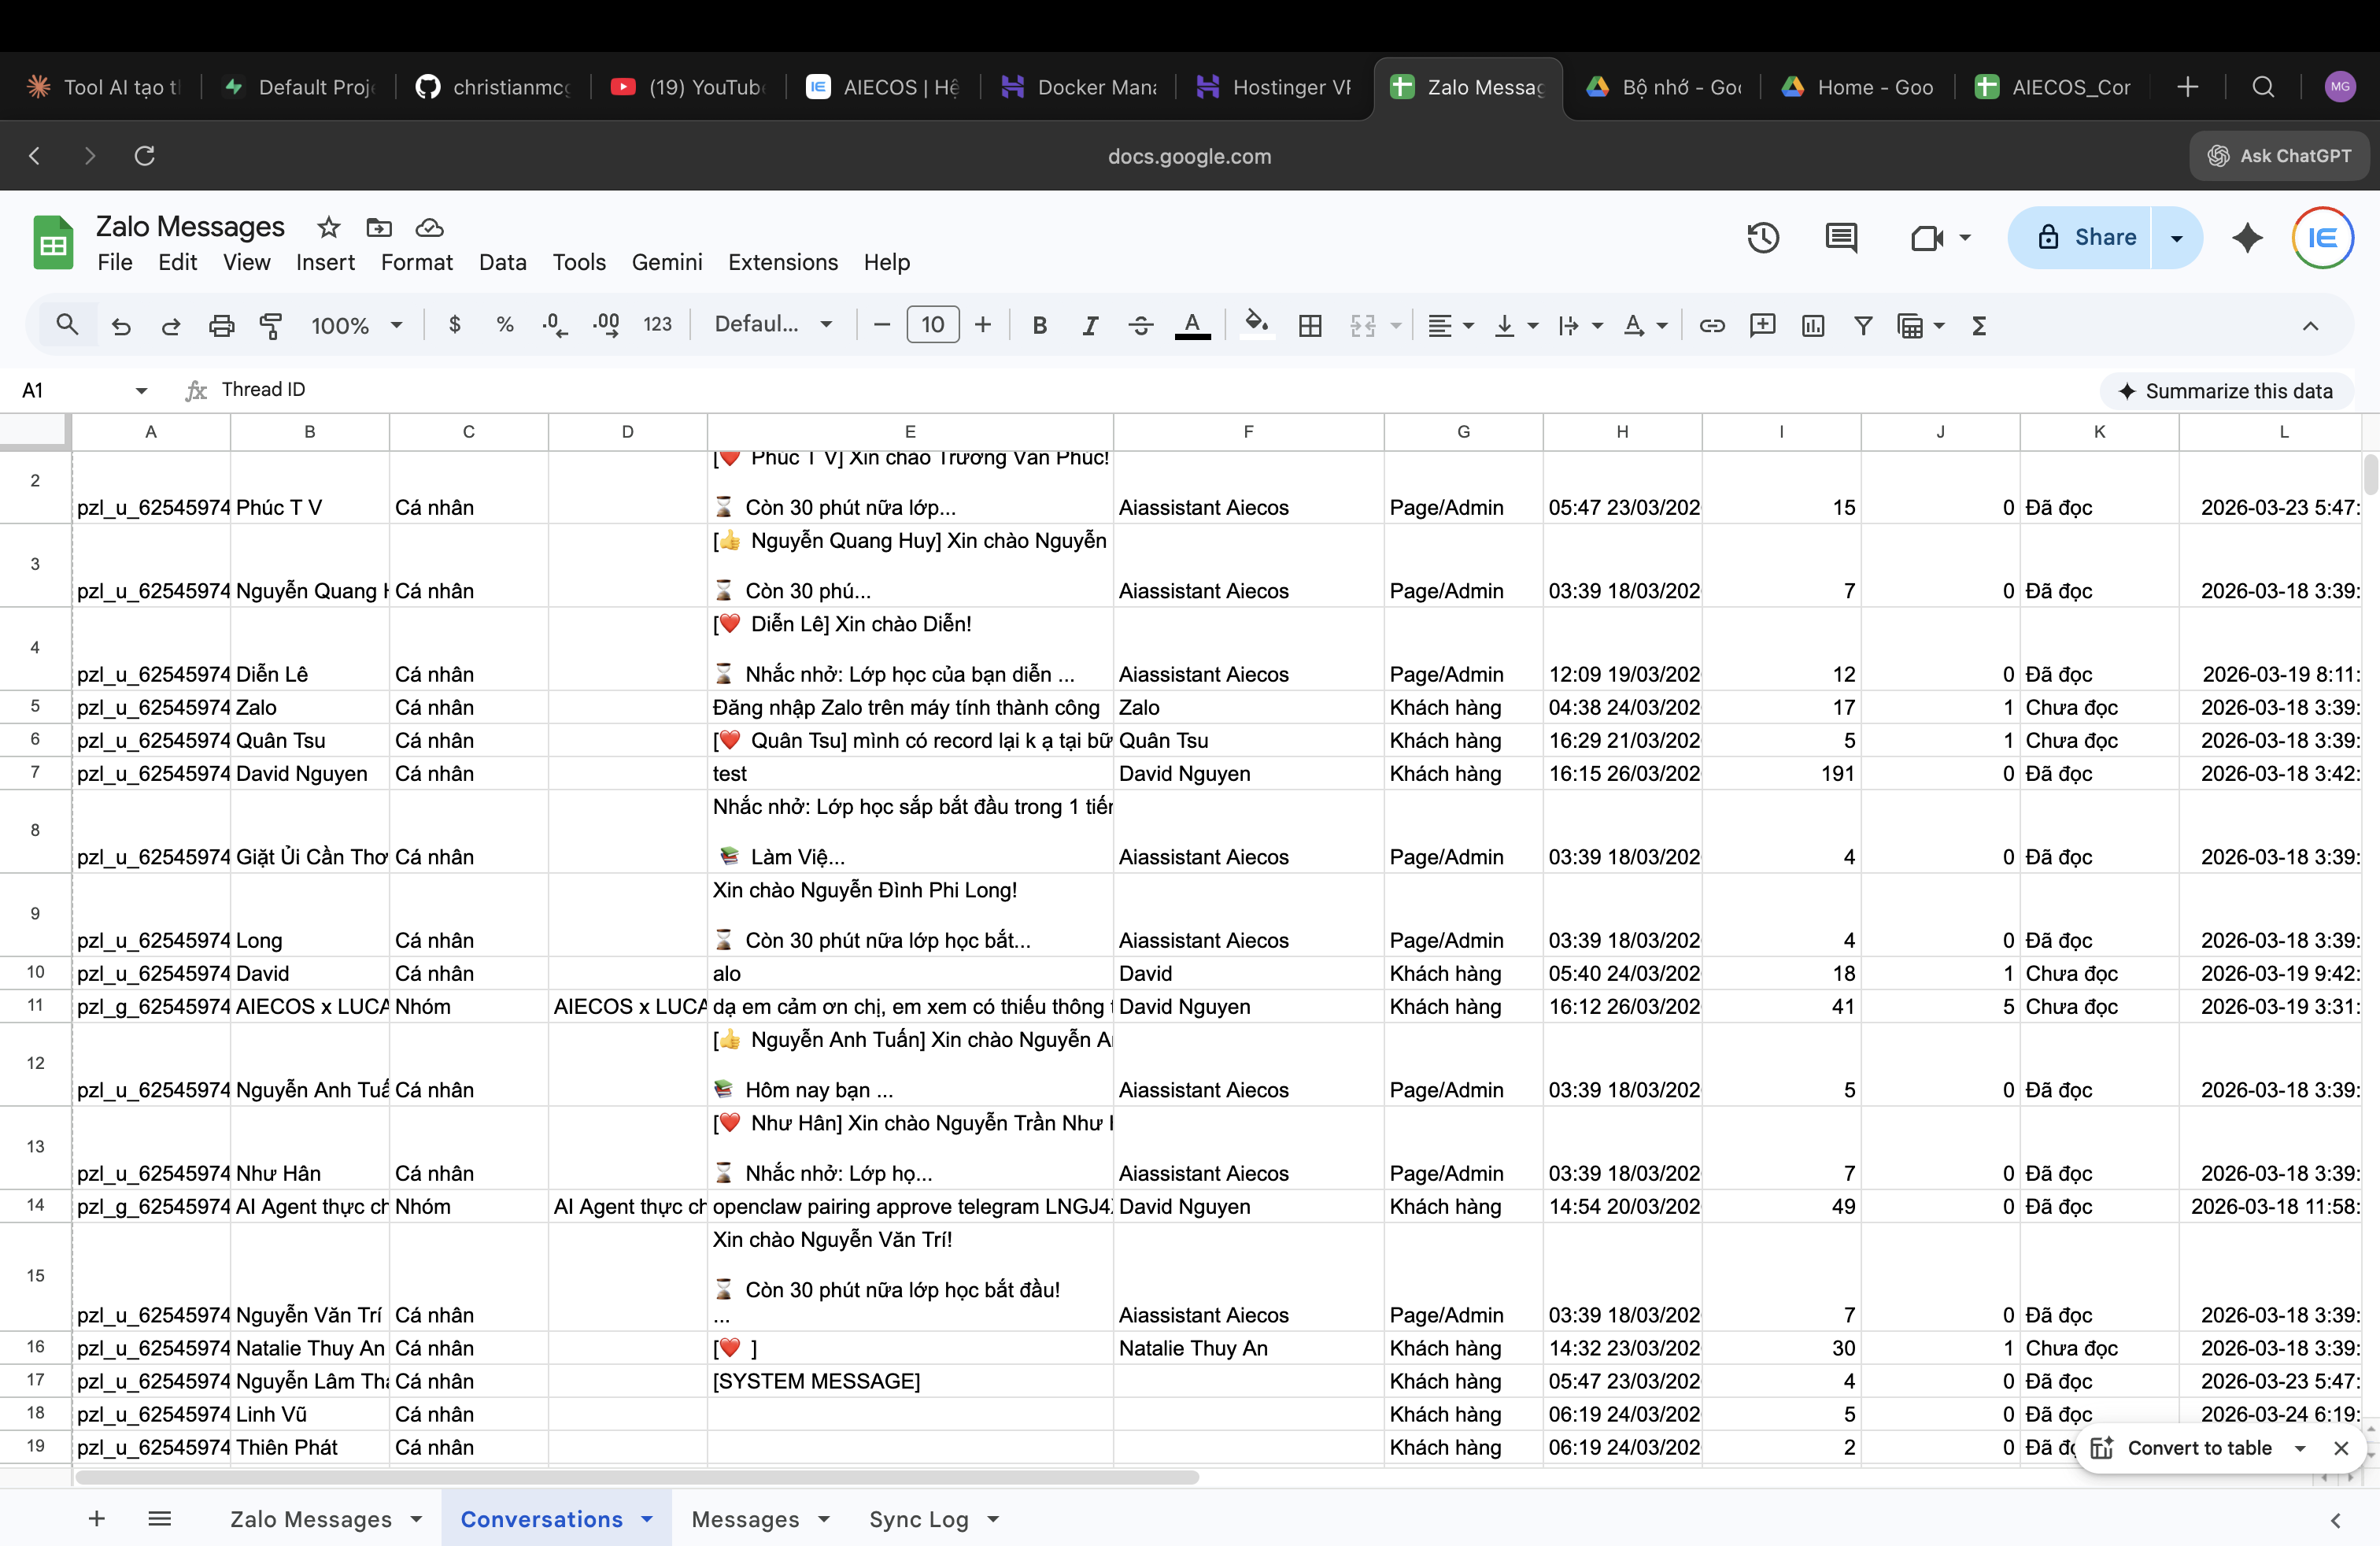
Task: Click the font size input field
Action: point(932,325)
